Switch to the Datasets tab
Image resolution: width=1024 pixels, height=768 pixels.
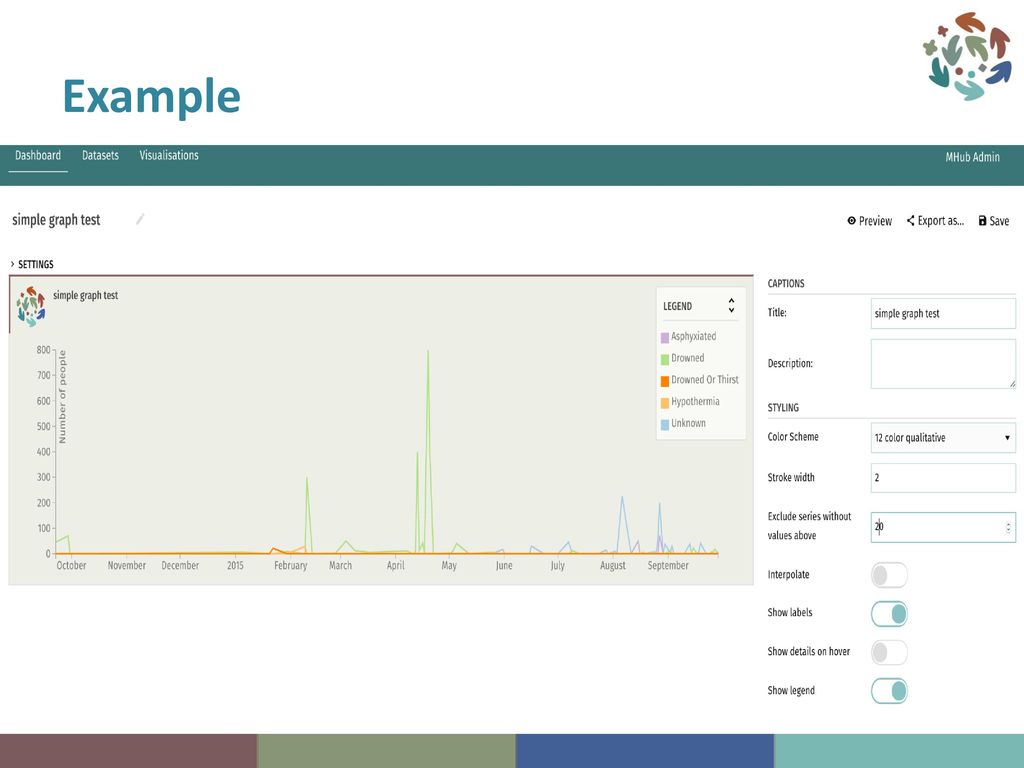point(100,155)
